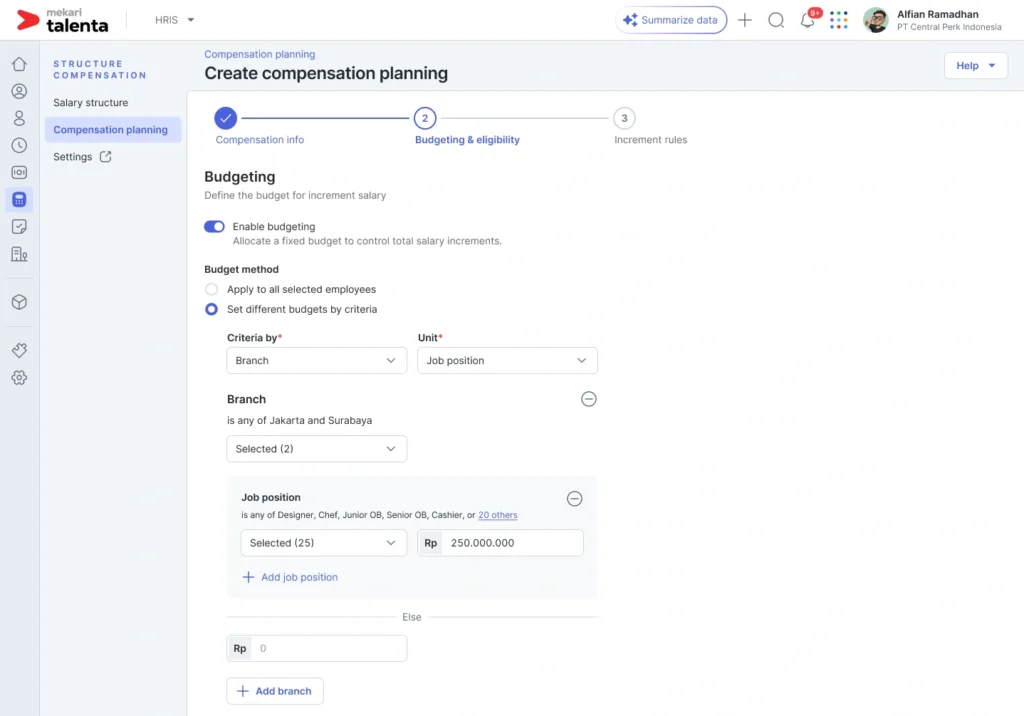Image resolution: width=1024 pixels, height=716 pixels.
Task: Remove the Branch criteria with minus icon
Action: click(588, 399)
